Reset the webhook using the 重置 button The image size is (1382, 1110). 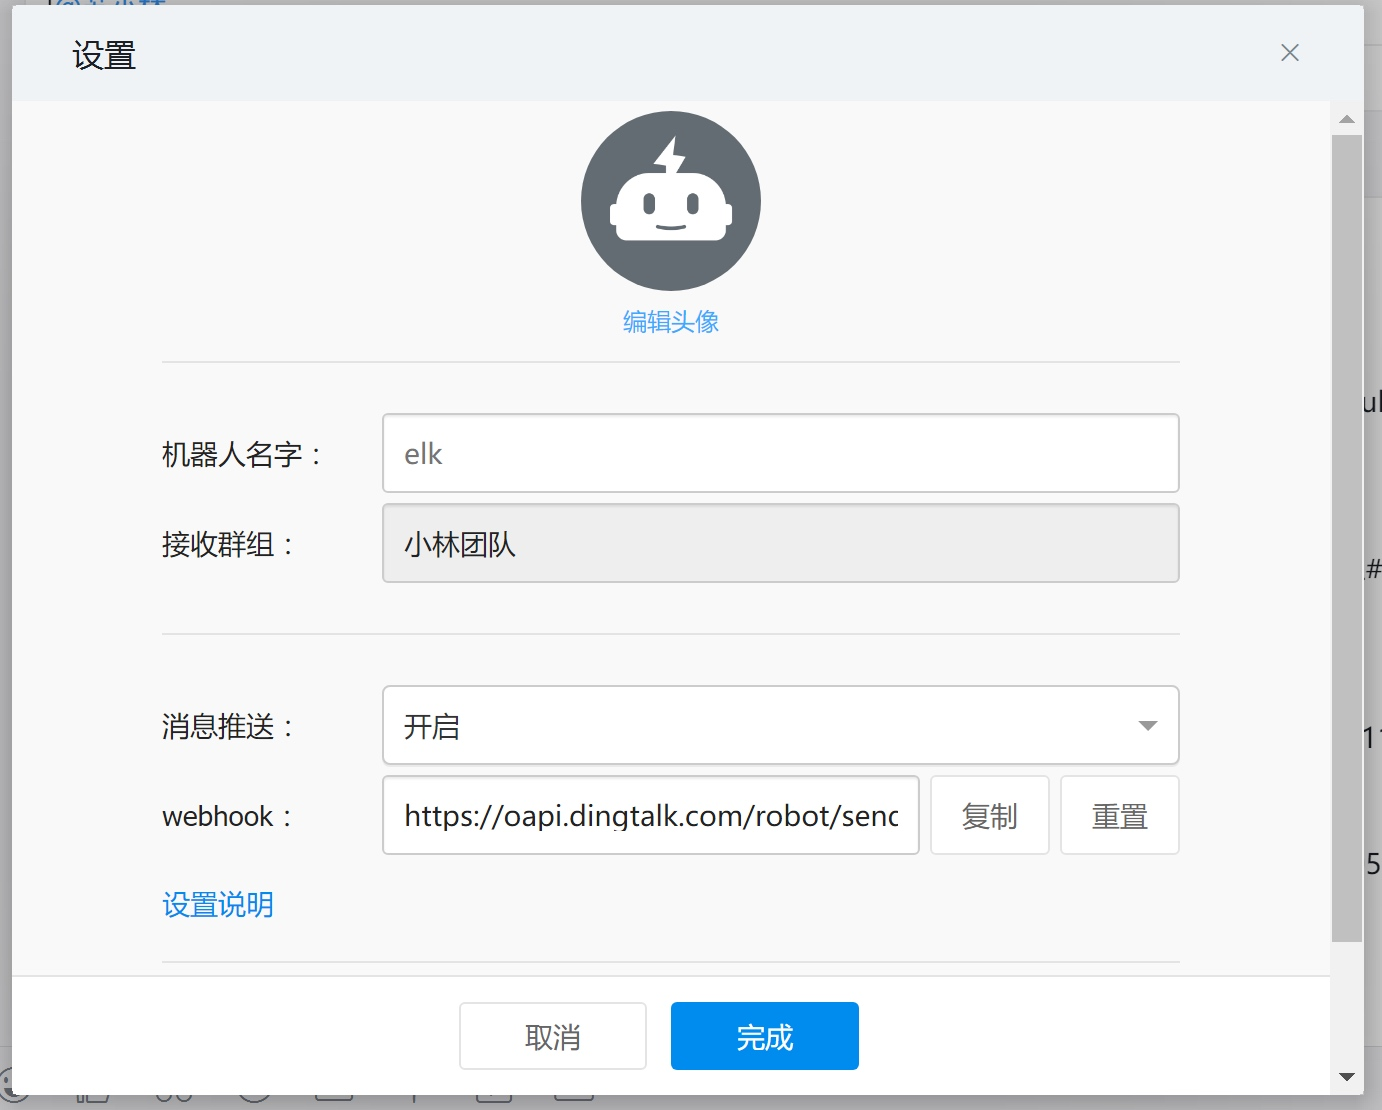1120,815
